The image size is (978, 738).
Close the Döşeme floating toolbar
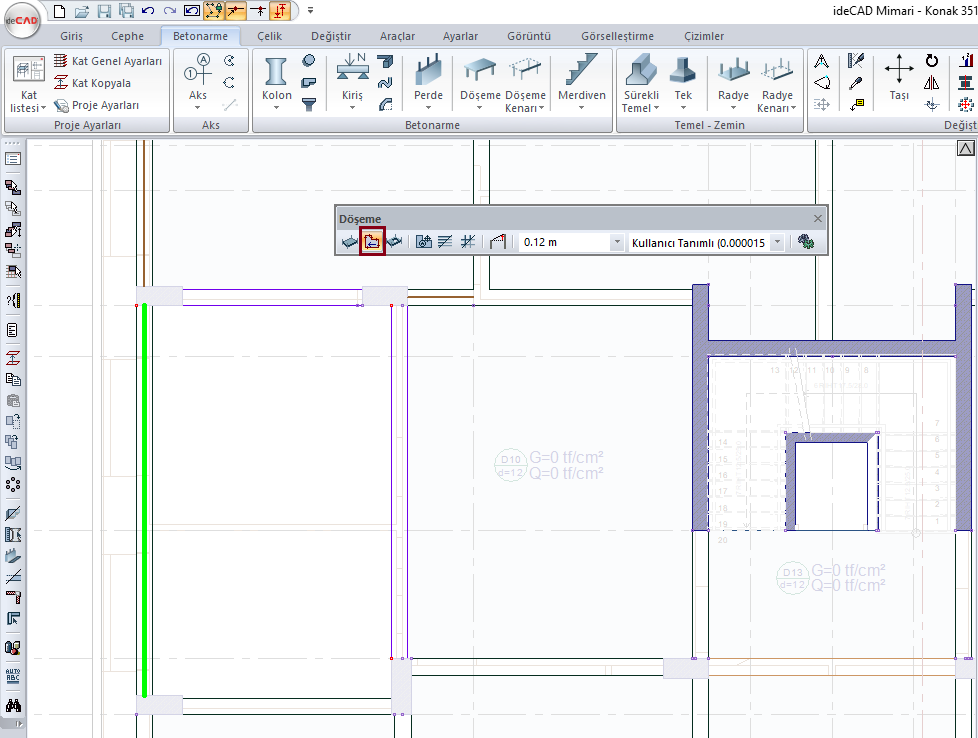point(817,218)
